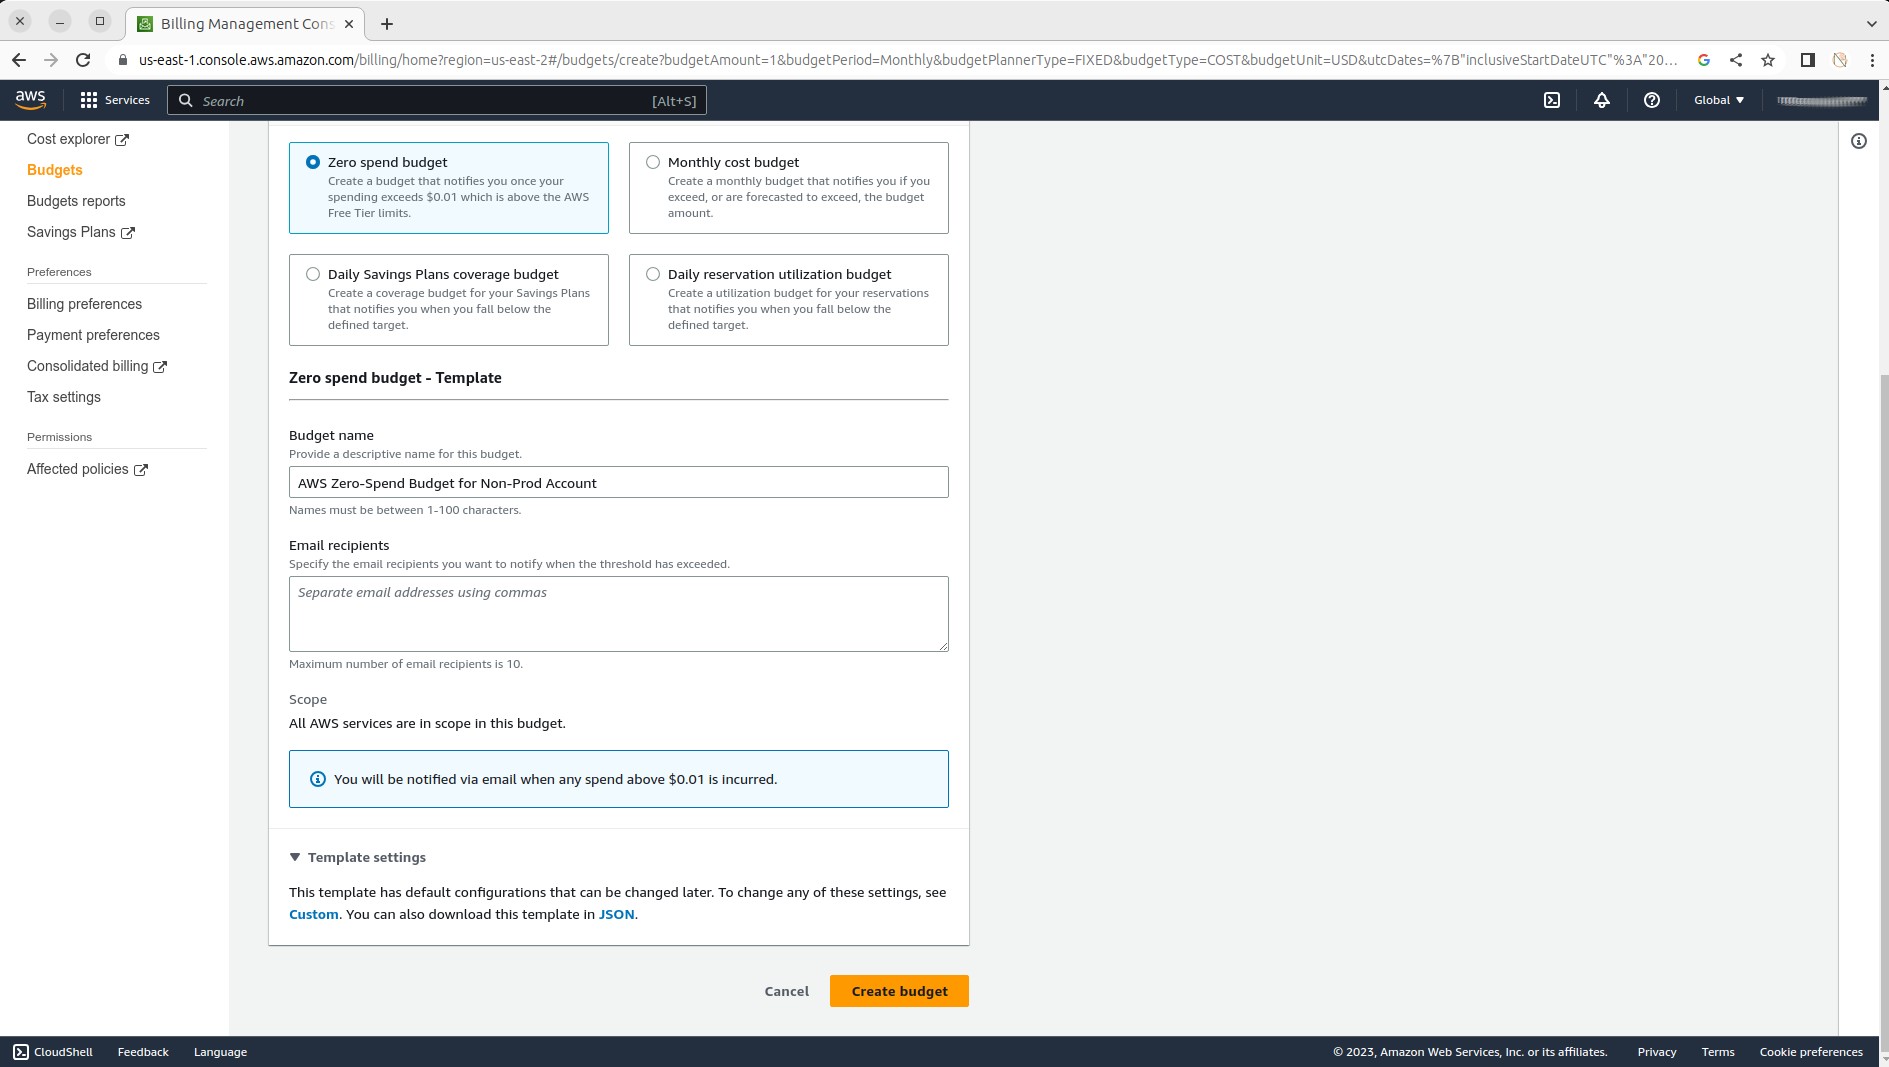Click the Budget name input field

618,482
